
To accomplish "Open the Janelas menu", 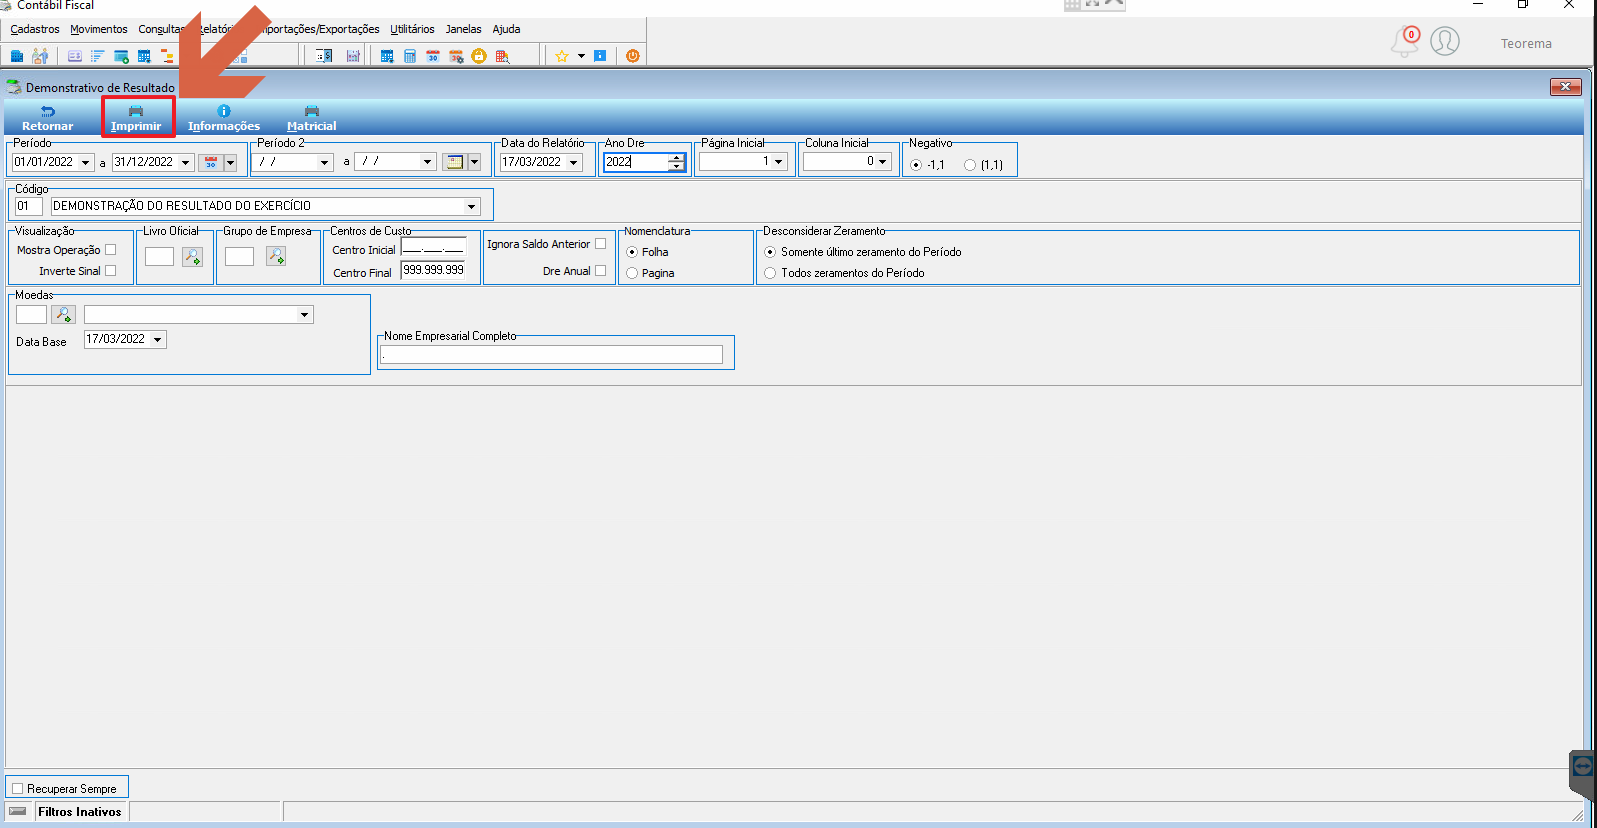I will (463, 30).
